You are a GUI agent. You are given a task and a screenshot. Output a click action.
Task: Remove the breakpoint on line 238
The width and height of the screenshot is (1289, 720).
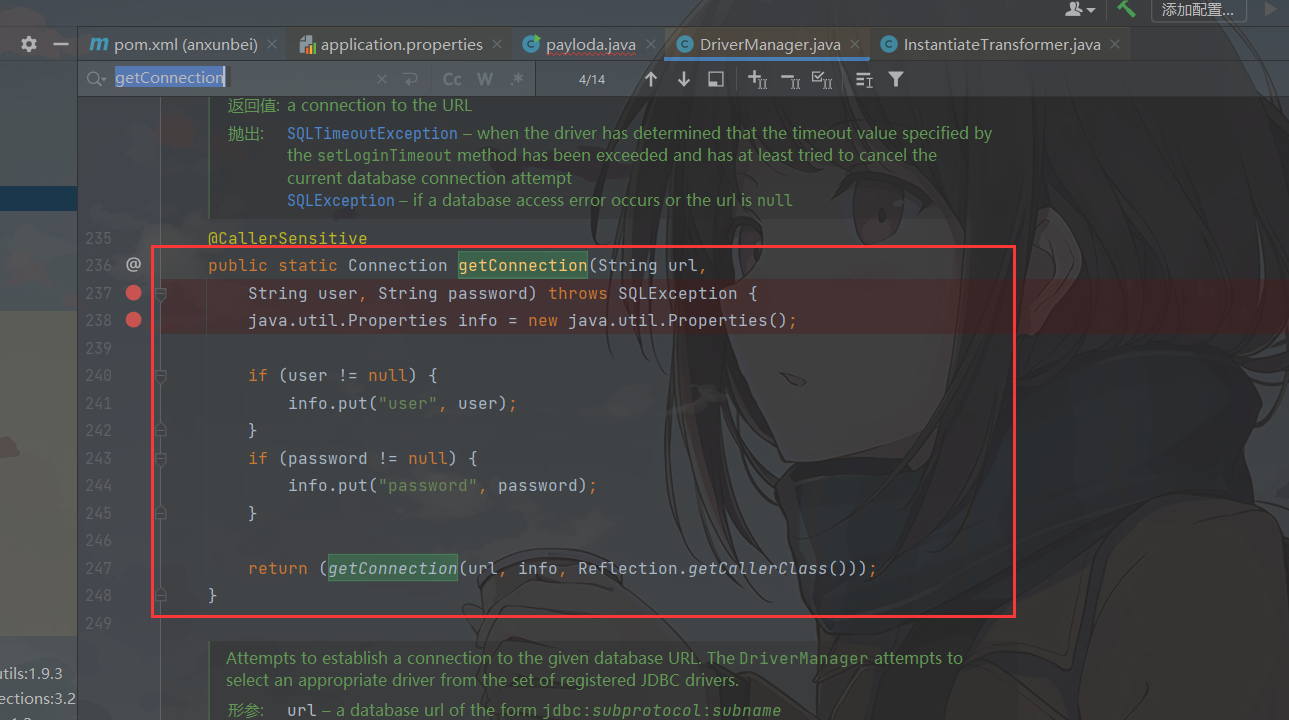(x=133, y=320)
